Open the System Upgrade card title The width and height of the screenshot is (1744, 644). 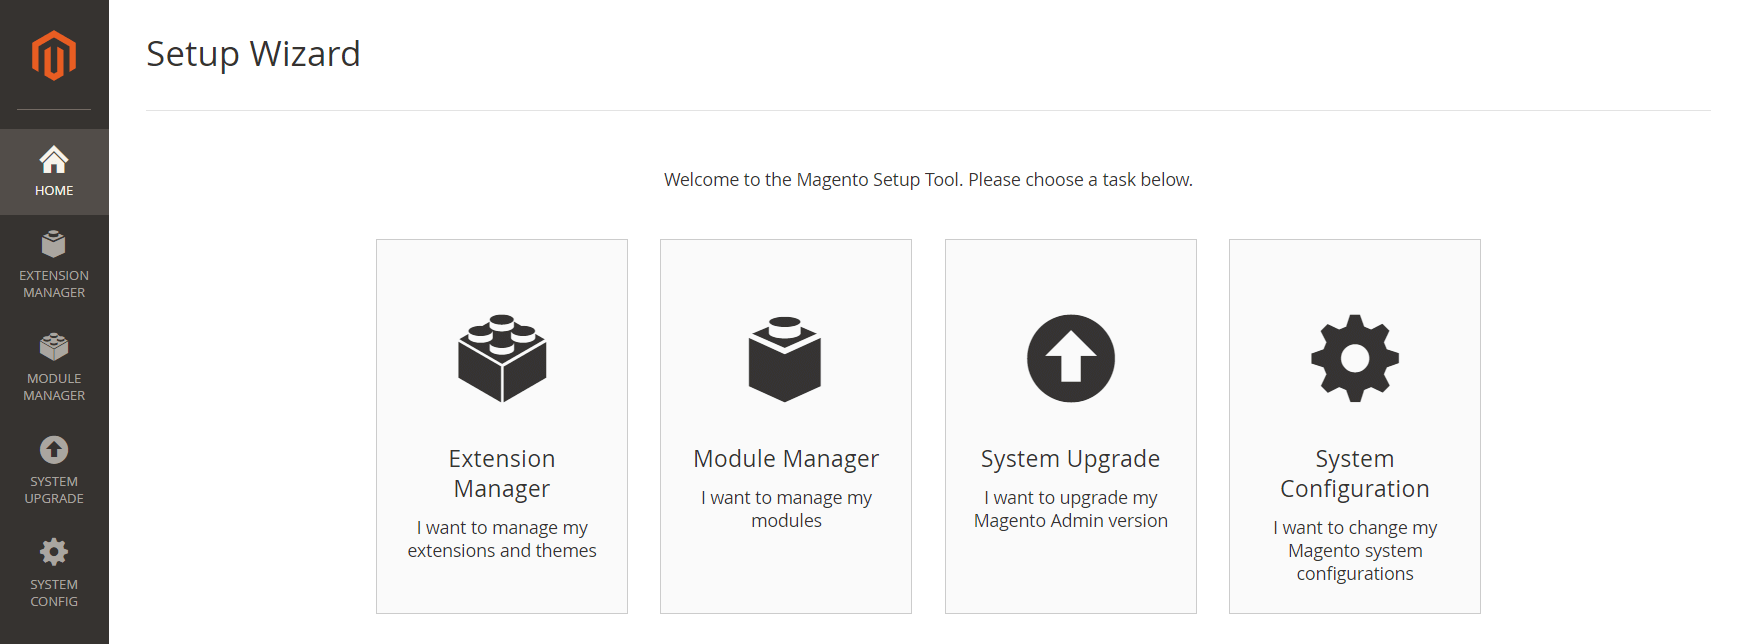pyautogui.click(x=1070, y=459)
